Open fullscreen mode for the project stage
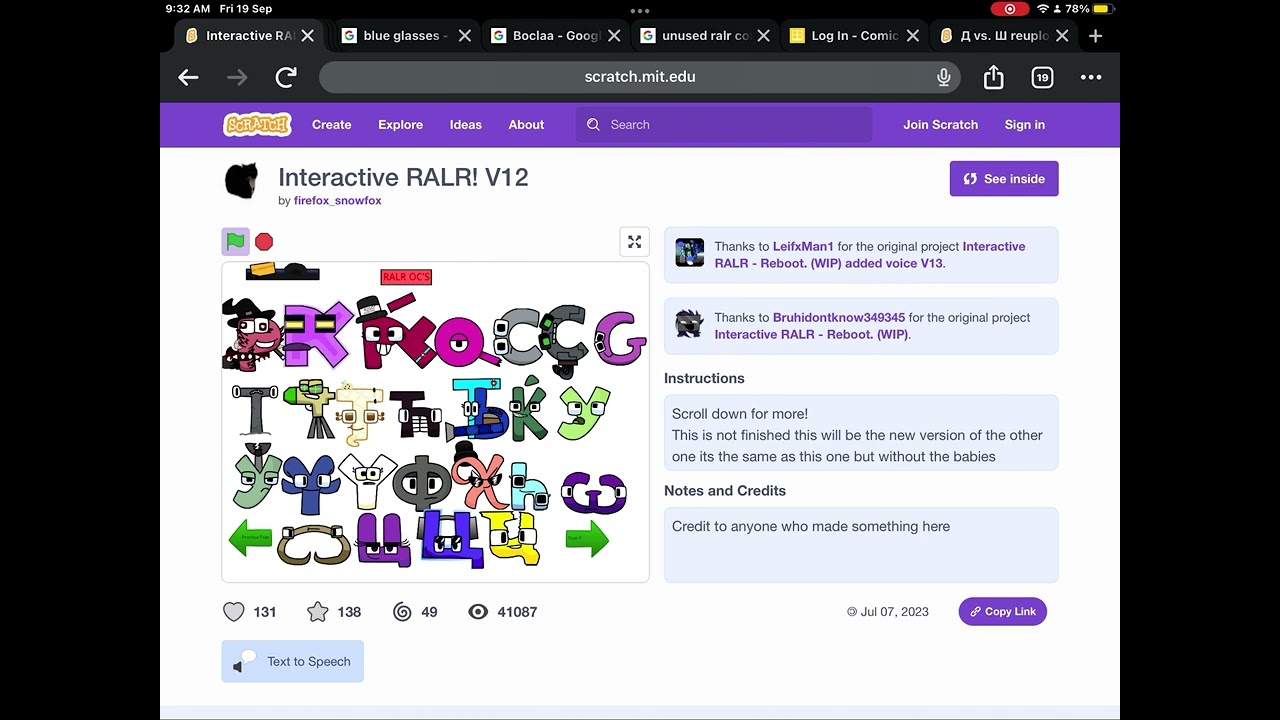 click(x=634, y=241)
